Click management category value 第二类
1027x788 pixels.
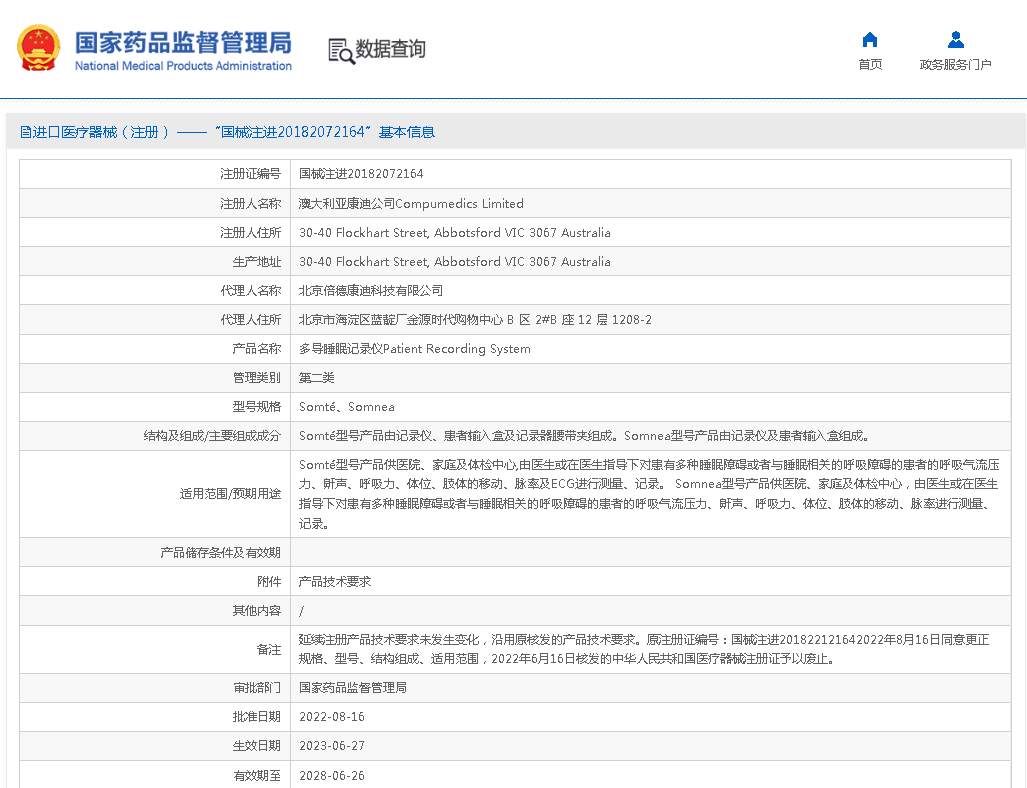(316, 377)
